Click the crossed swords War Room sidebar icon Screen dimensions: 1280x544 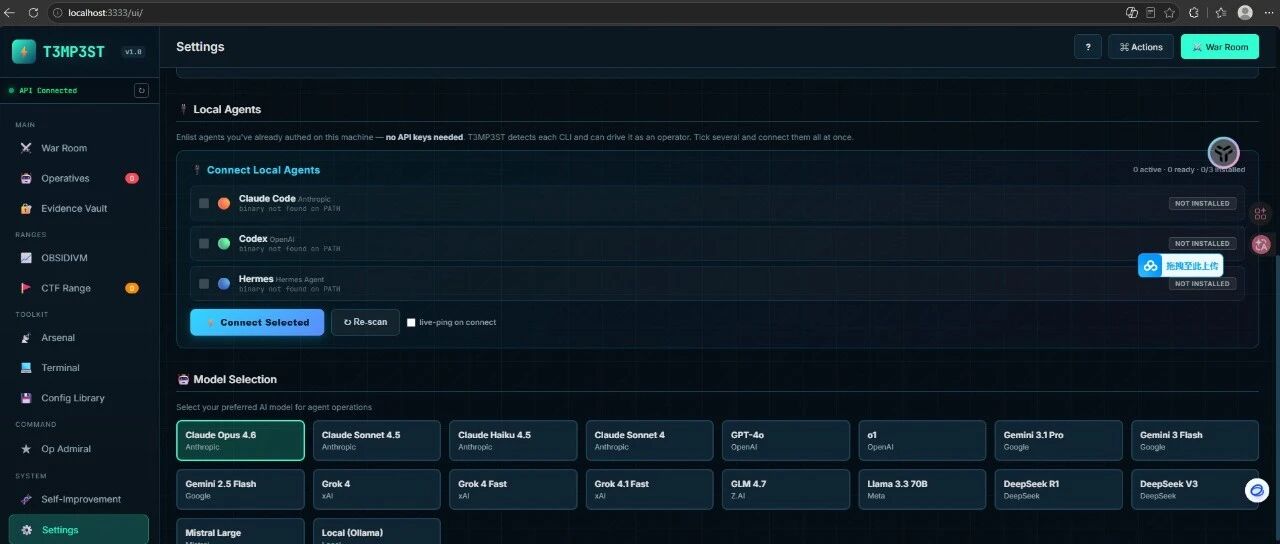click(x=27, y=148)
